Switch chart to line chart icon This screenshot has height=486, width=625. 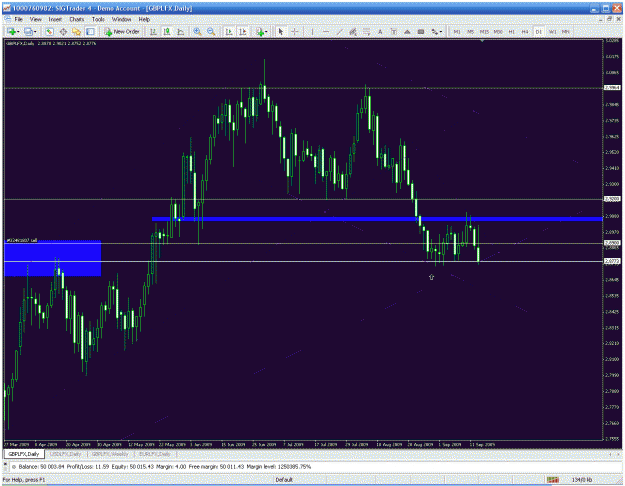181,32
